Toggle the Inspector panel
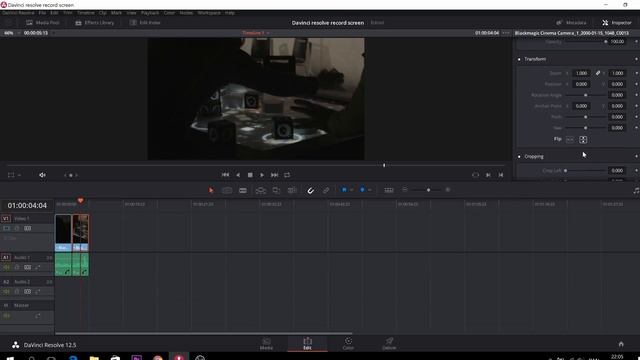 (617, 23)
